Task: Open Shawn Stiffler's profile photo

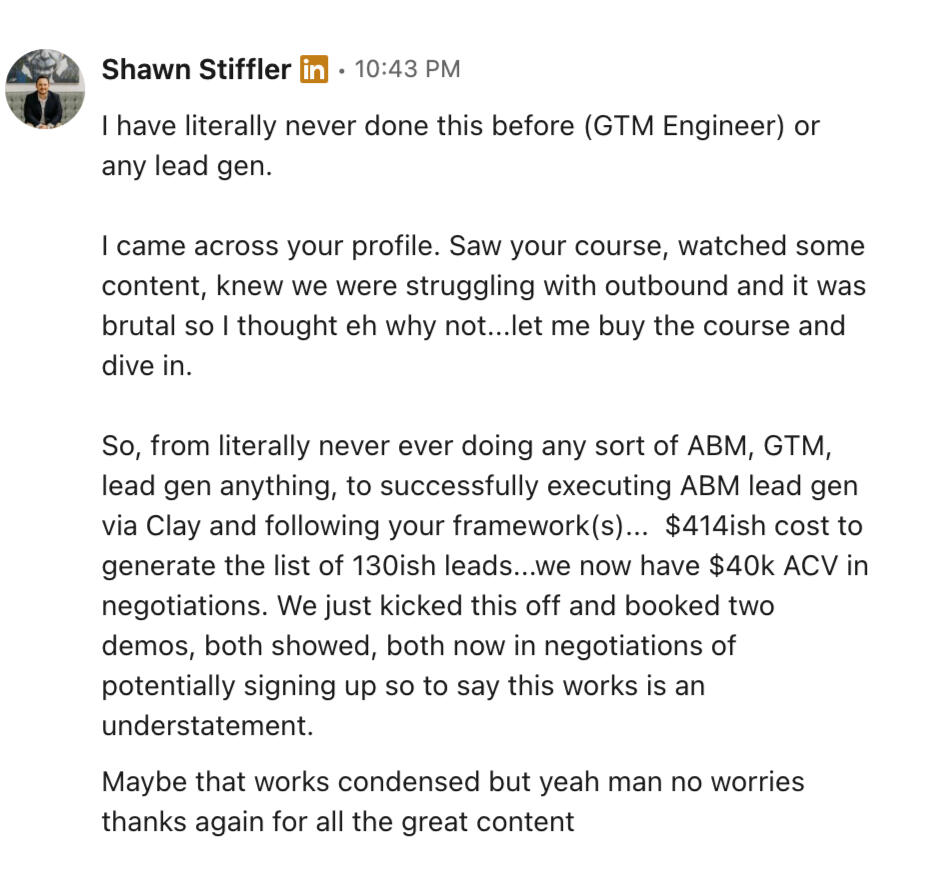Action: point(44,88)
